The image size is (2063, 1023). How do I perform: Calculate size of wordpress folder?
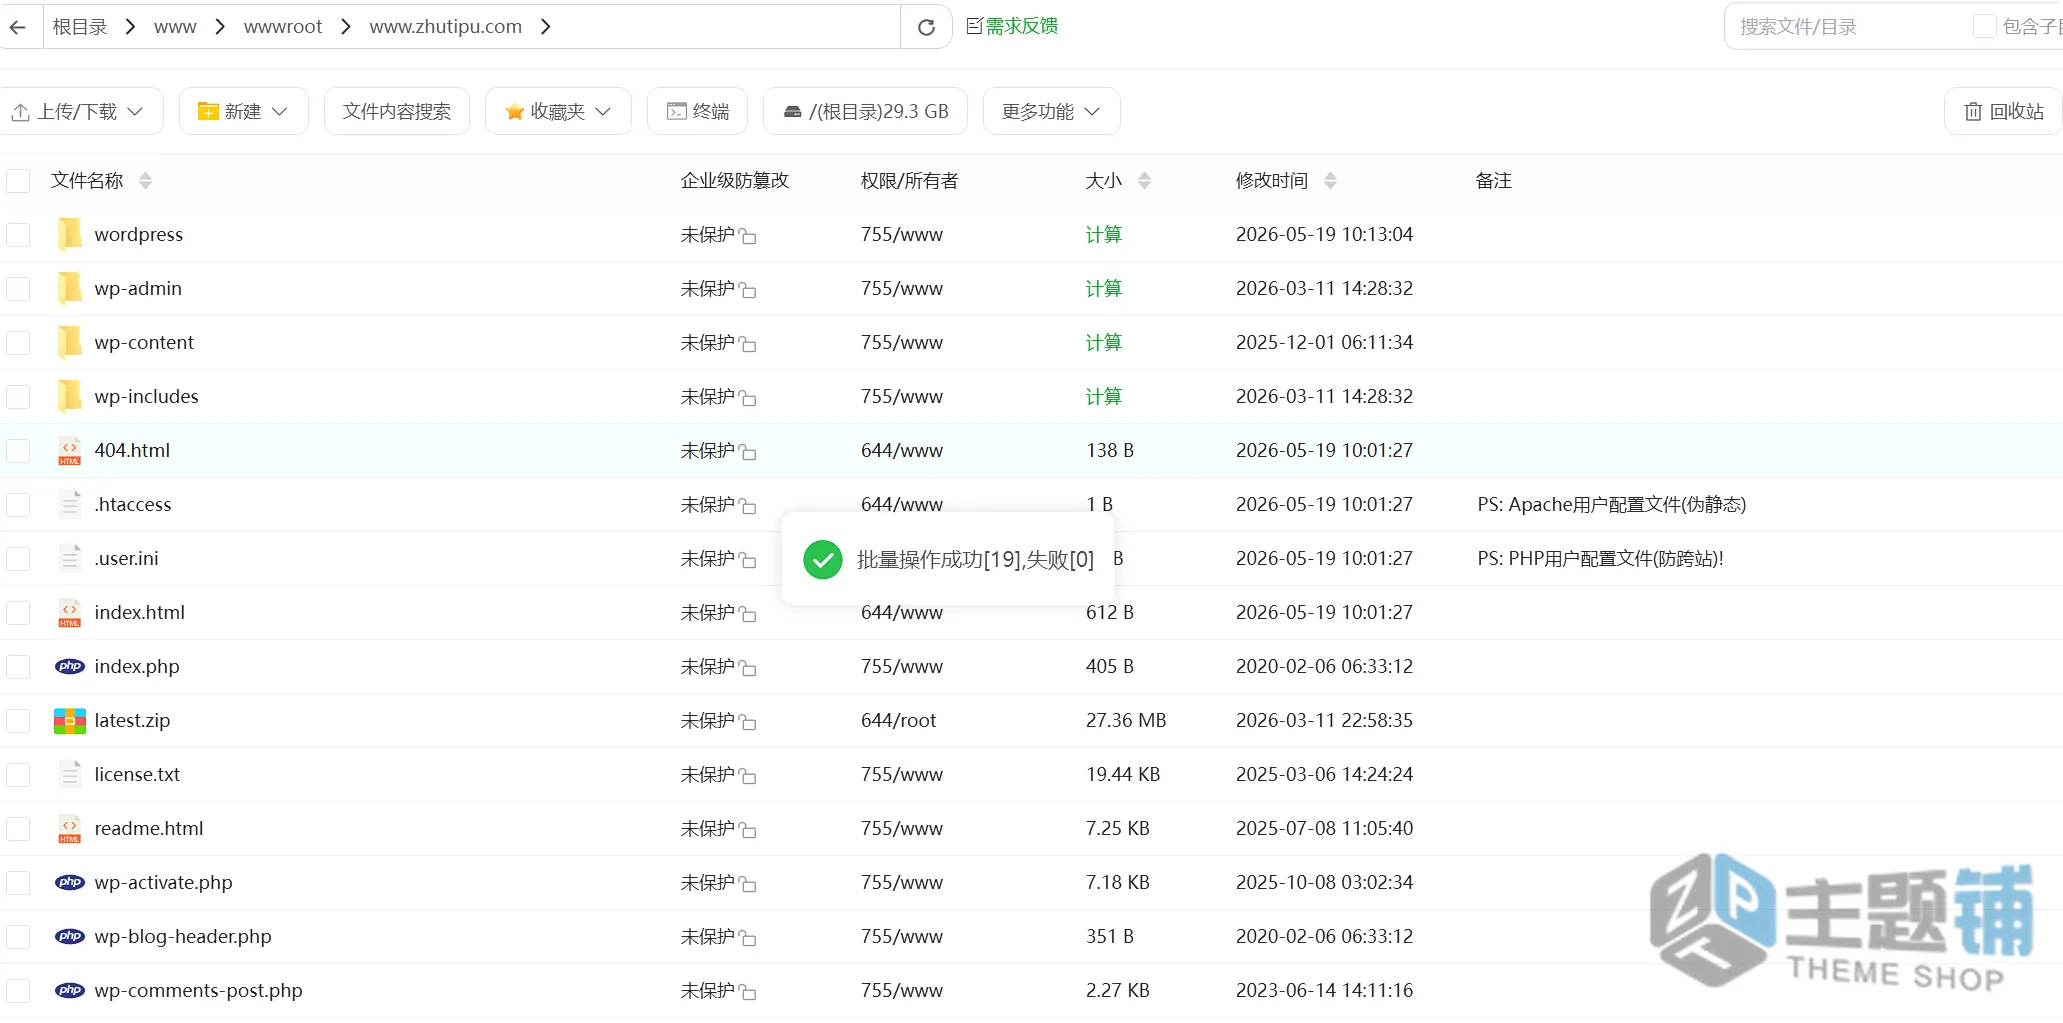(x=1104, y=234)
